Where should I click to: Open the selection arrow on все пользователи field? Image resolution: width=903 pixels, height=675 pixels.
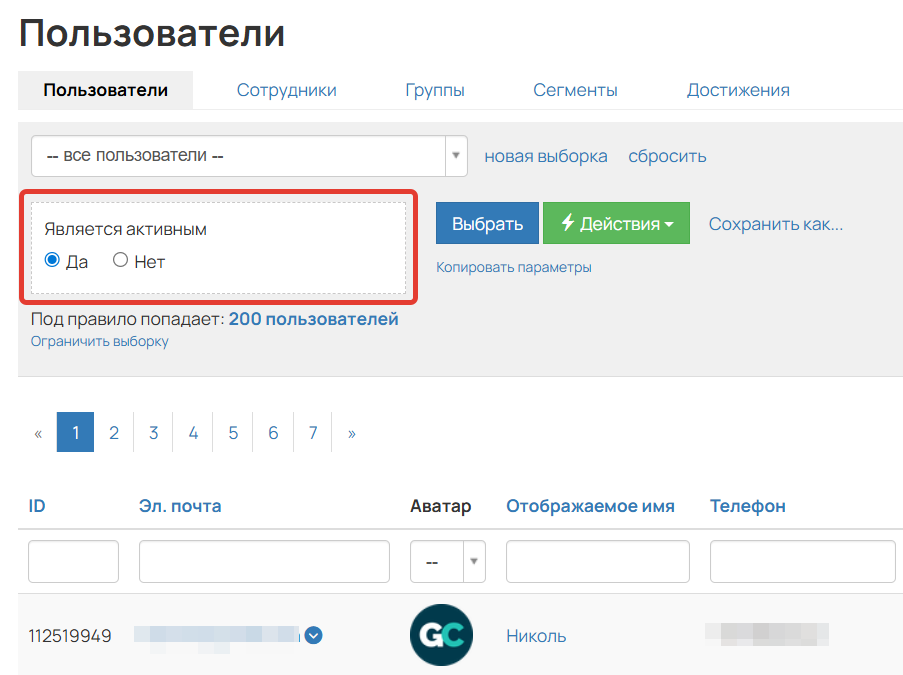(x=456, y=156)
